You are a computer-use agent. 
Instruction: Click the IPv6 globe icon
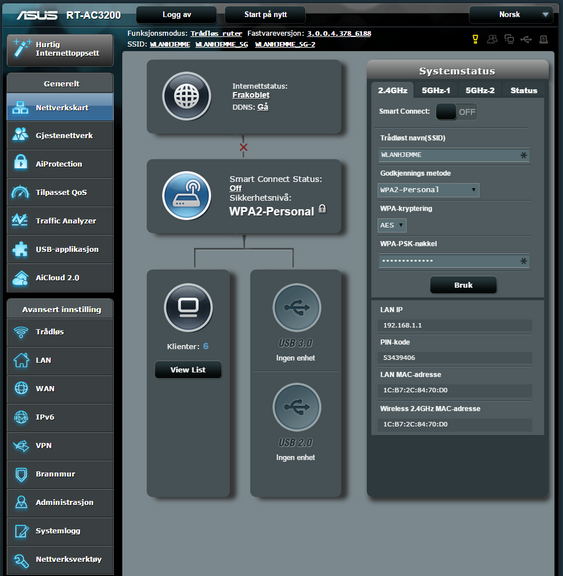[21, 417]
